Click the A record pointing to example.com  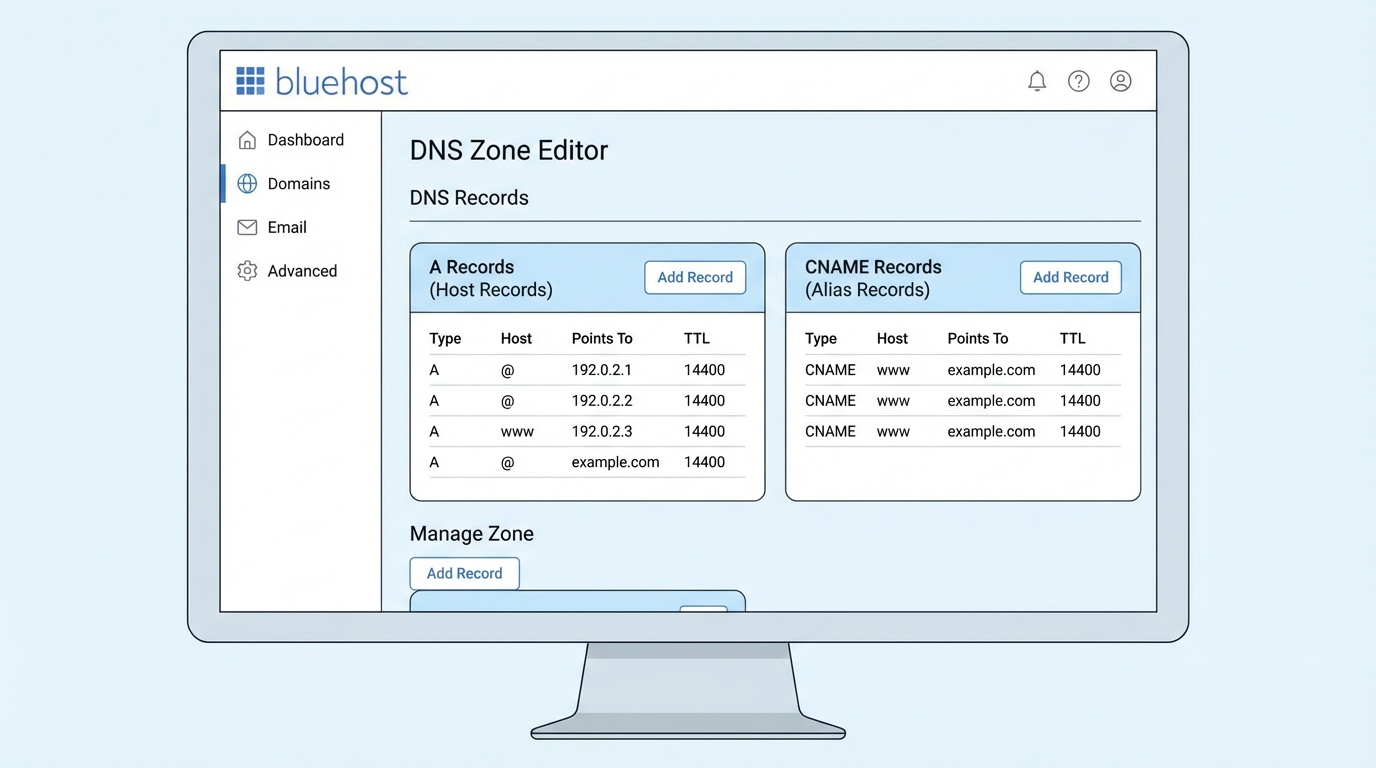click(585, 462)
